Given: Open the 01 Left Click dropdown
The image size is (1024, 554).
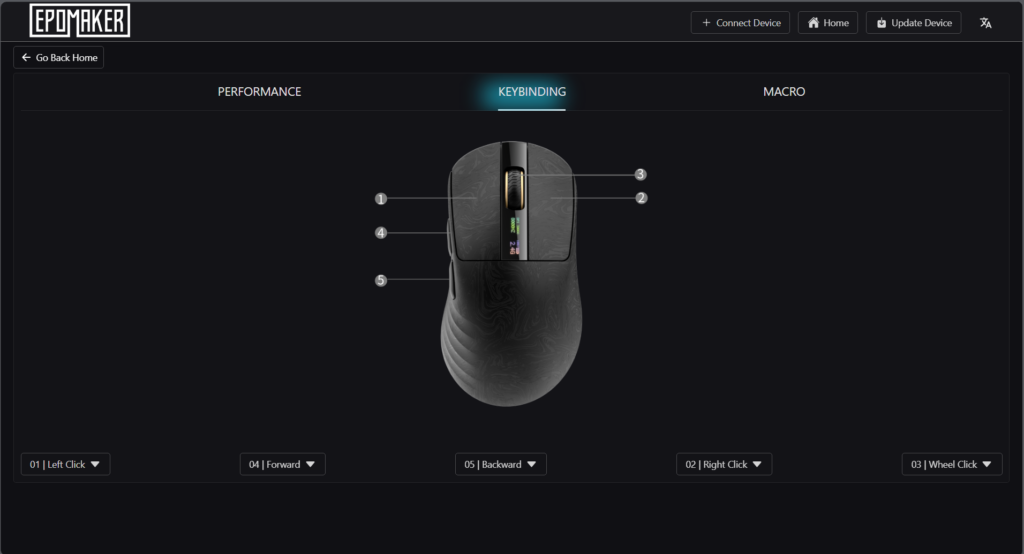Looking at the screenshot, I should pyautogui.click(x=65, y=464).
